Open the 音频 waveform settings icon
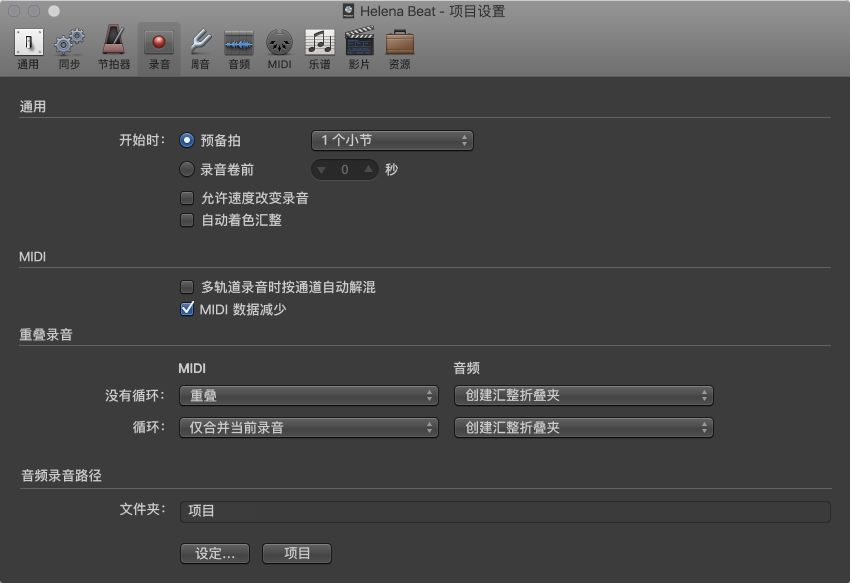 point(239,48)
